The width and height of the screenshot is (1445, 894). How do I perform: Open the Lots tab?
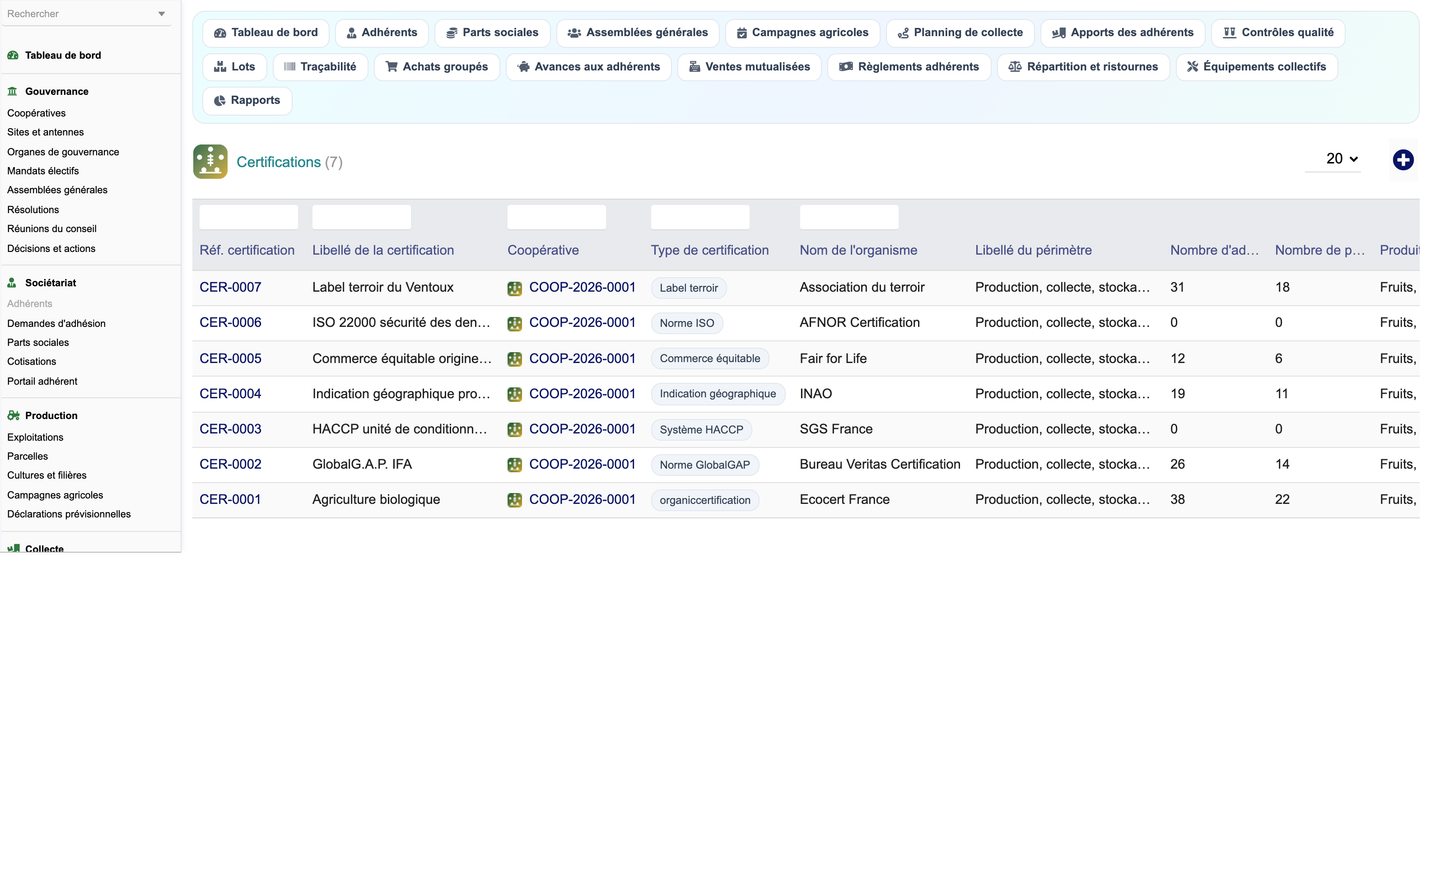click(x=235, y=67)
